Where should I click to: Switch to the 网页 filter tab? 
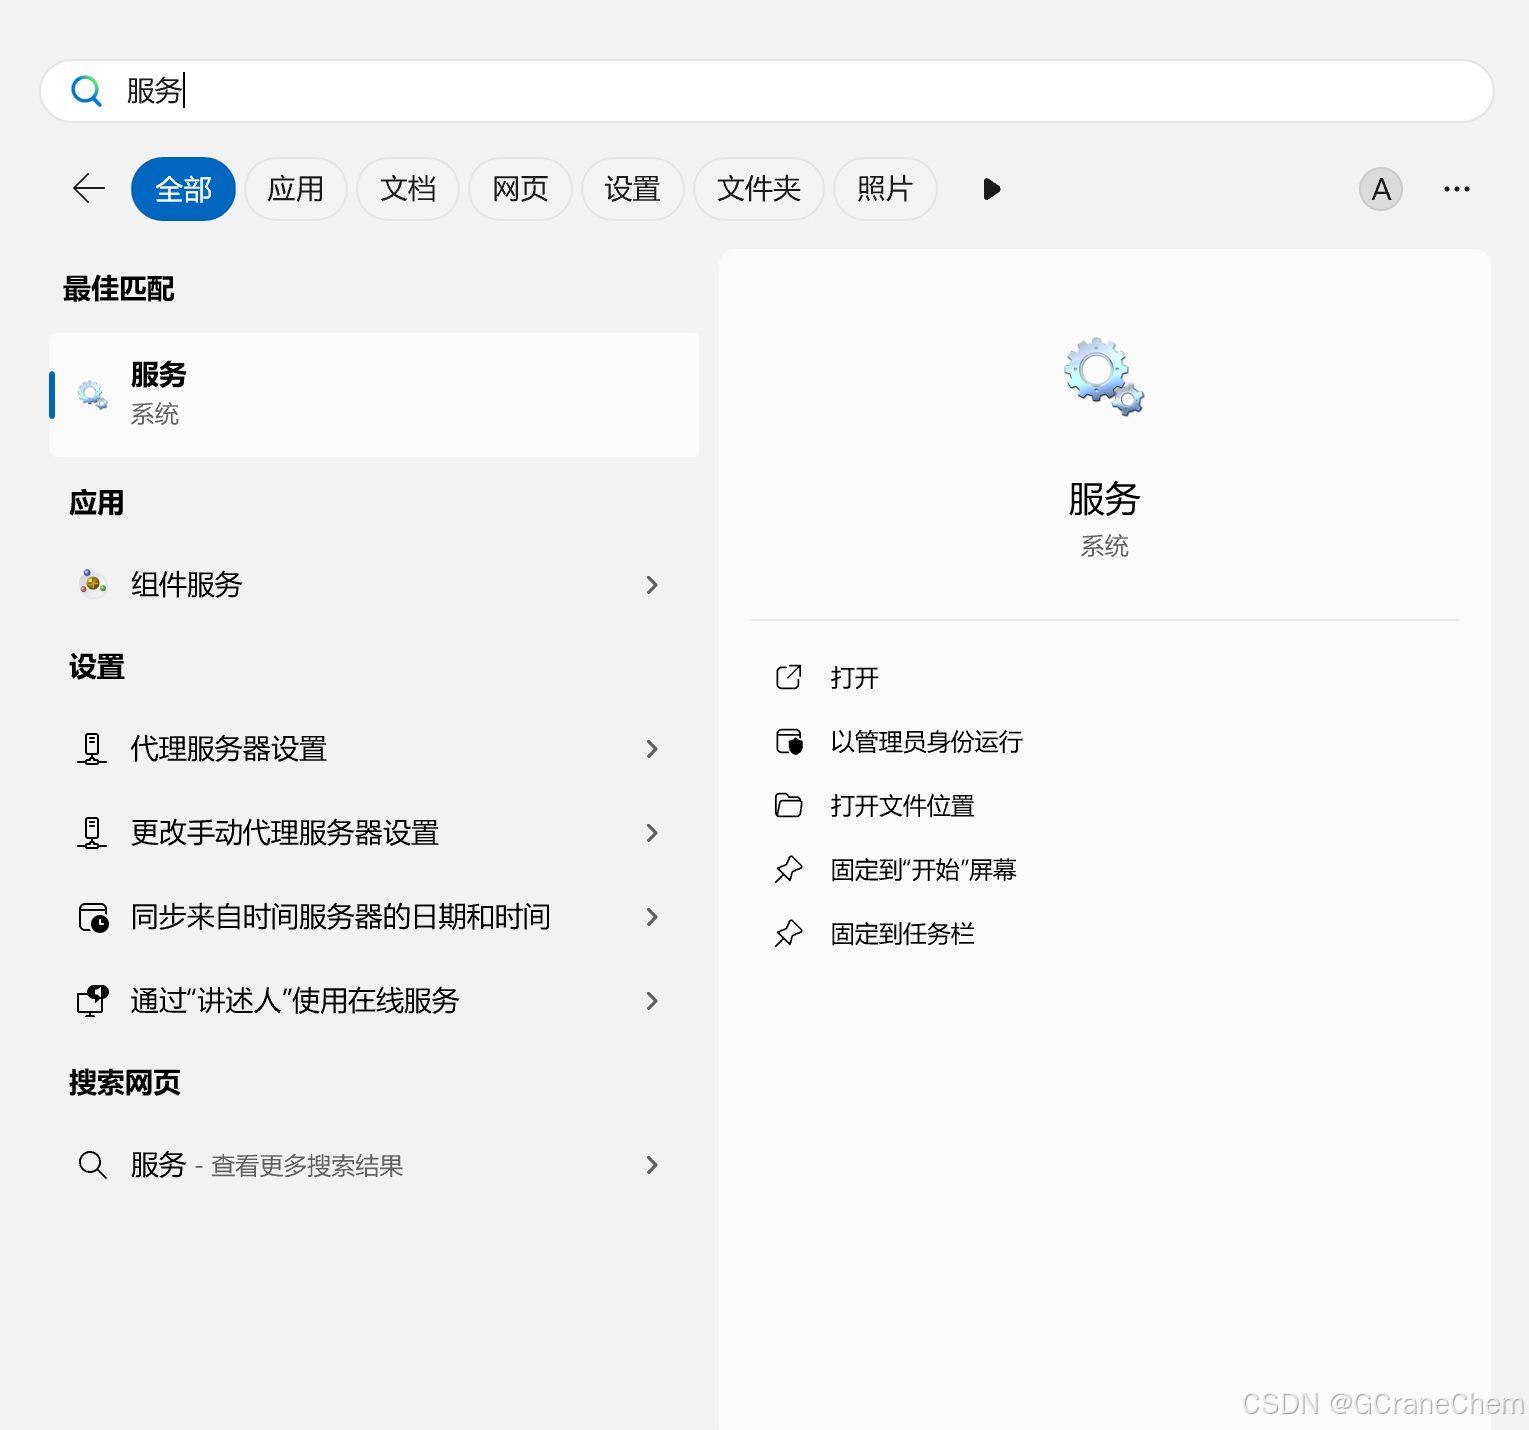(x=520, y=189)
